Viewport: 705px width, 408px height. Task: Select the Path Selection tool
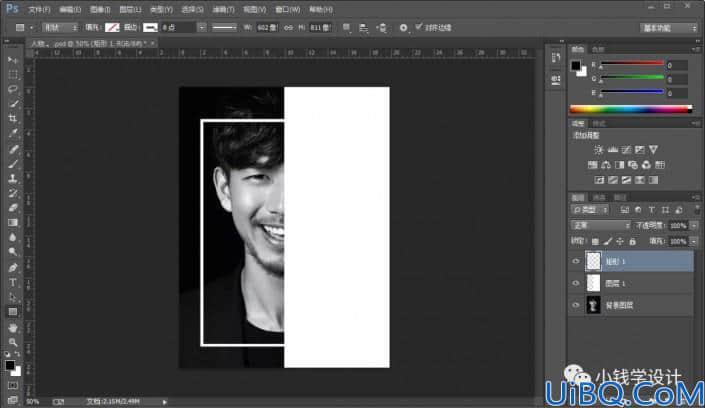[x=13, y=297]
